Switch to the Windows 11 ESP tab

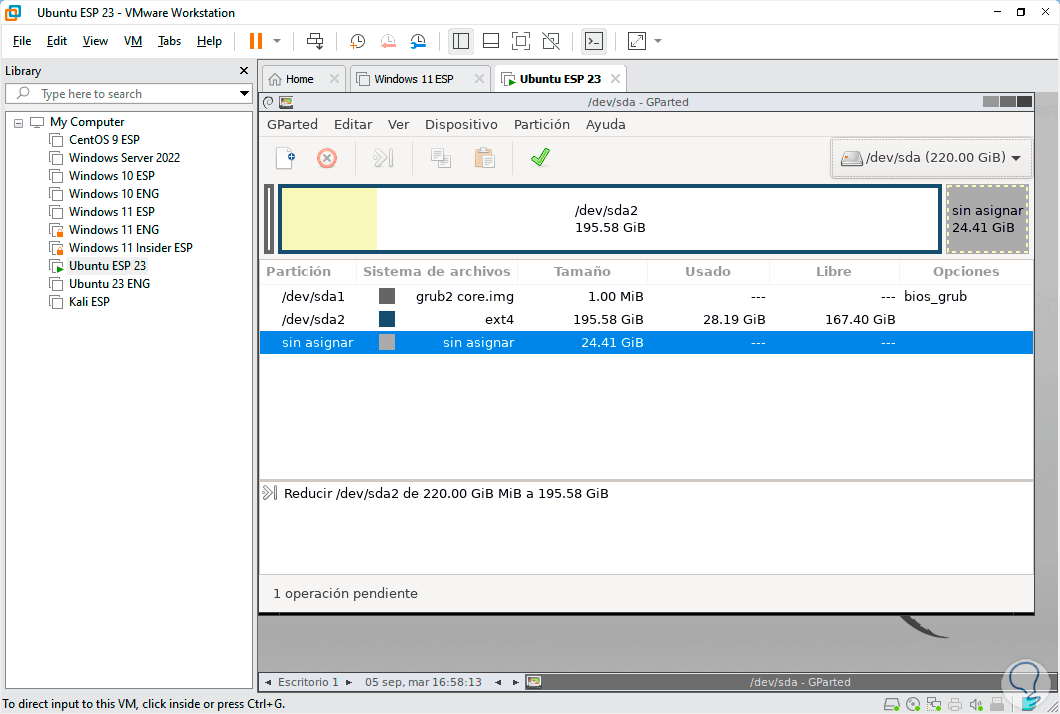(x=413, y=79)
